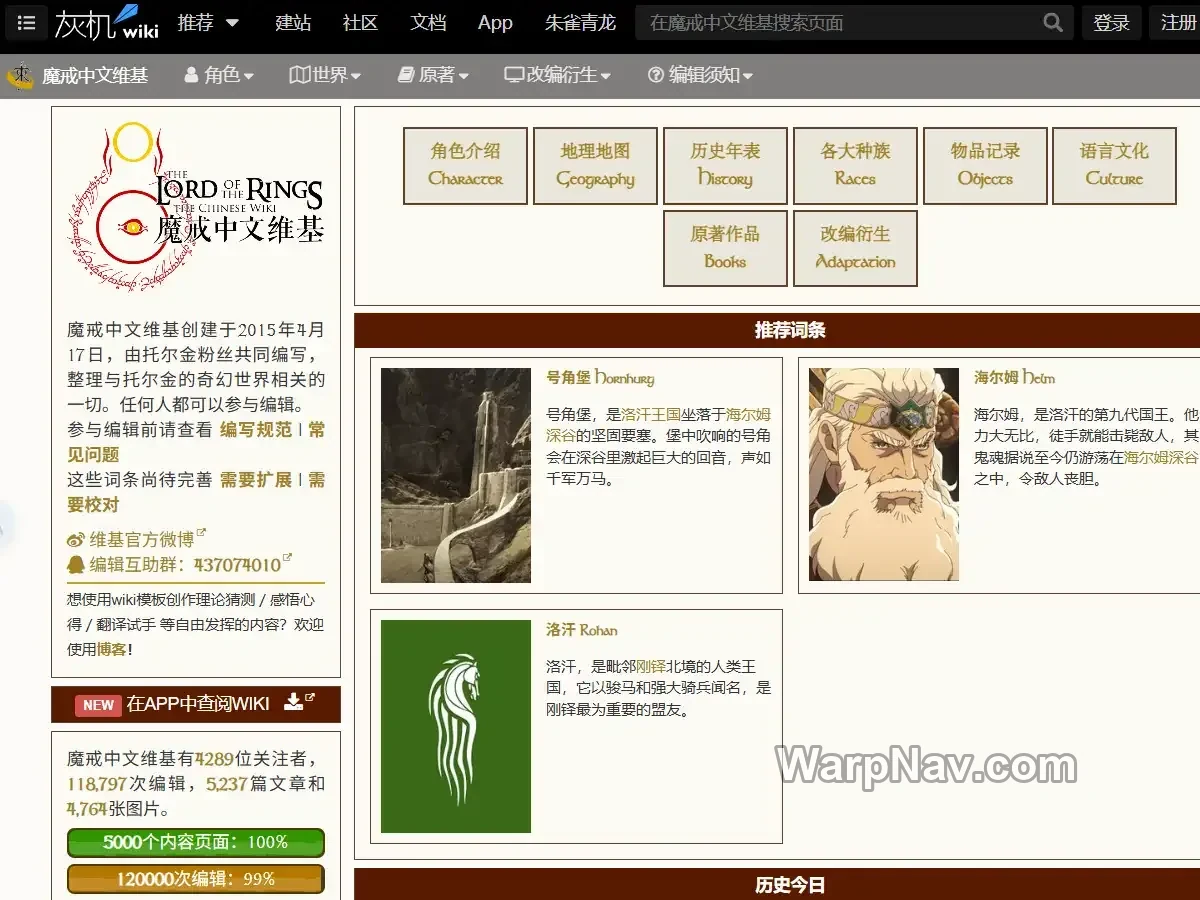Open the 需要扩展 link
1200x900 pixels.
coord(256,480)
